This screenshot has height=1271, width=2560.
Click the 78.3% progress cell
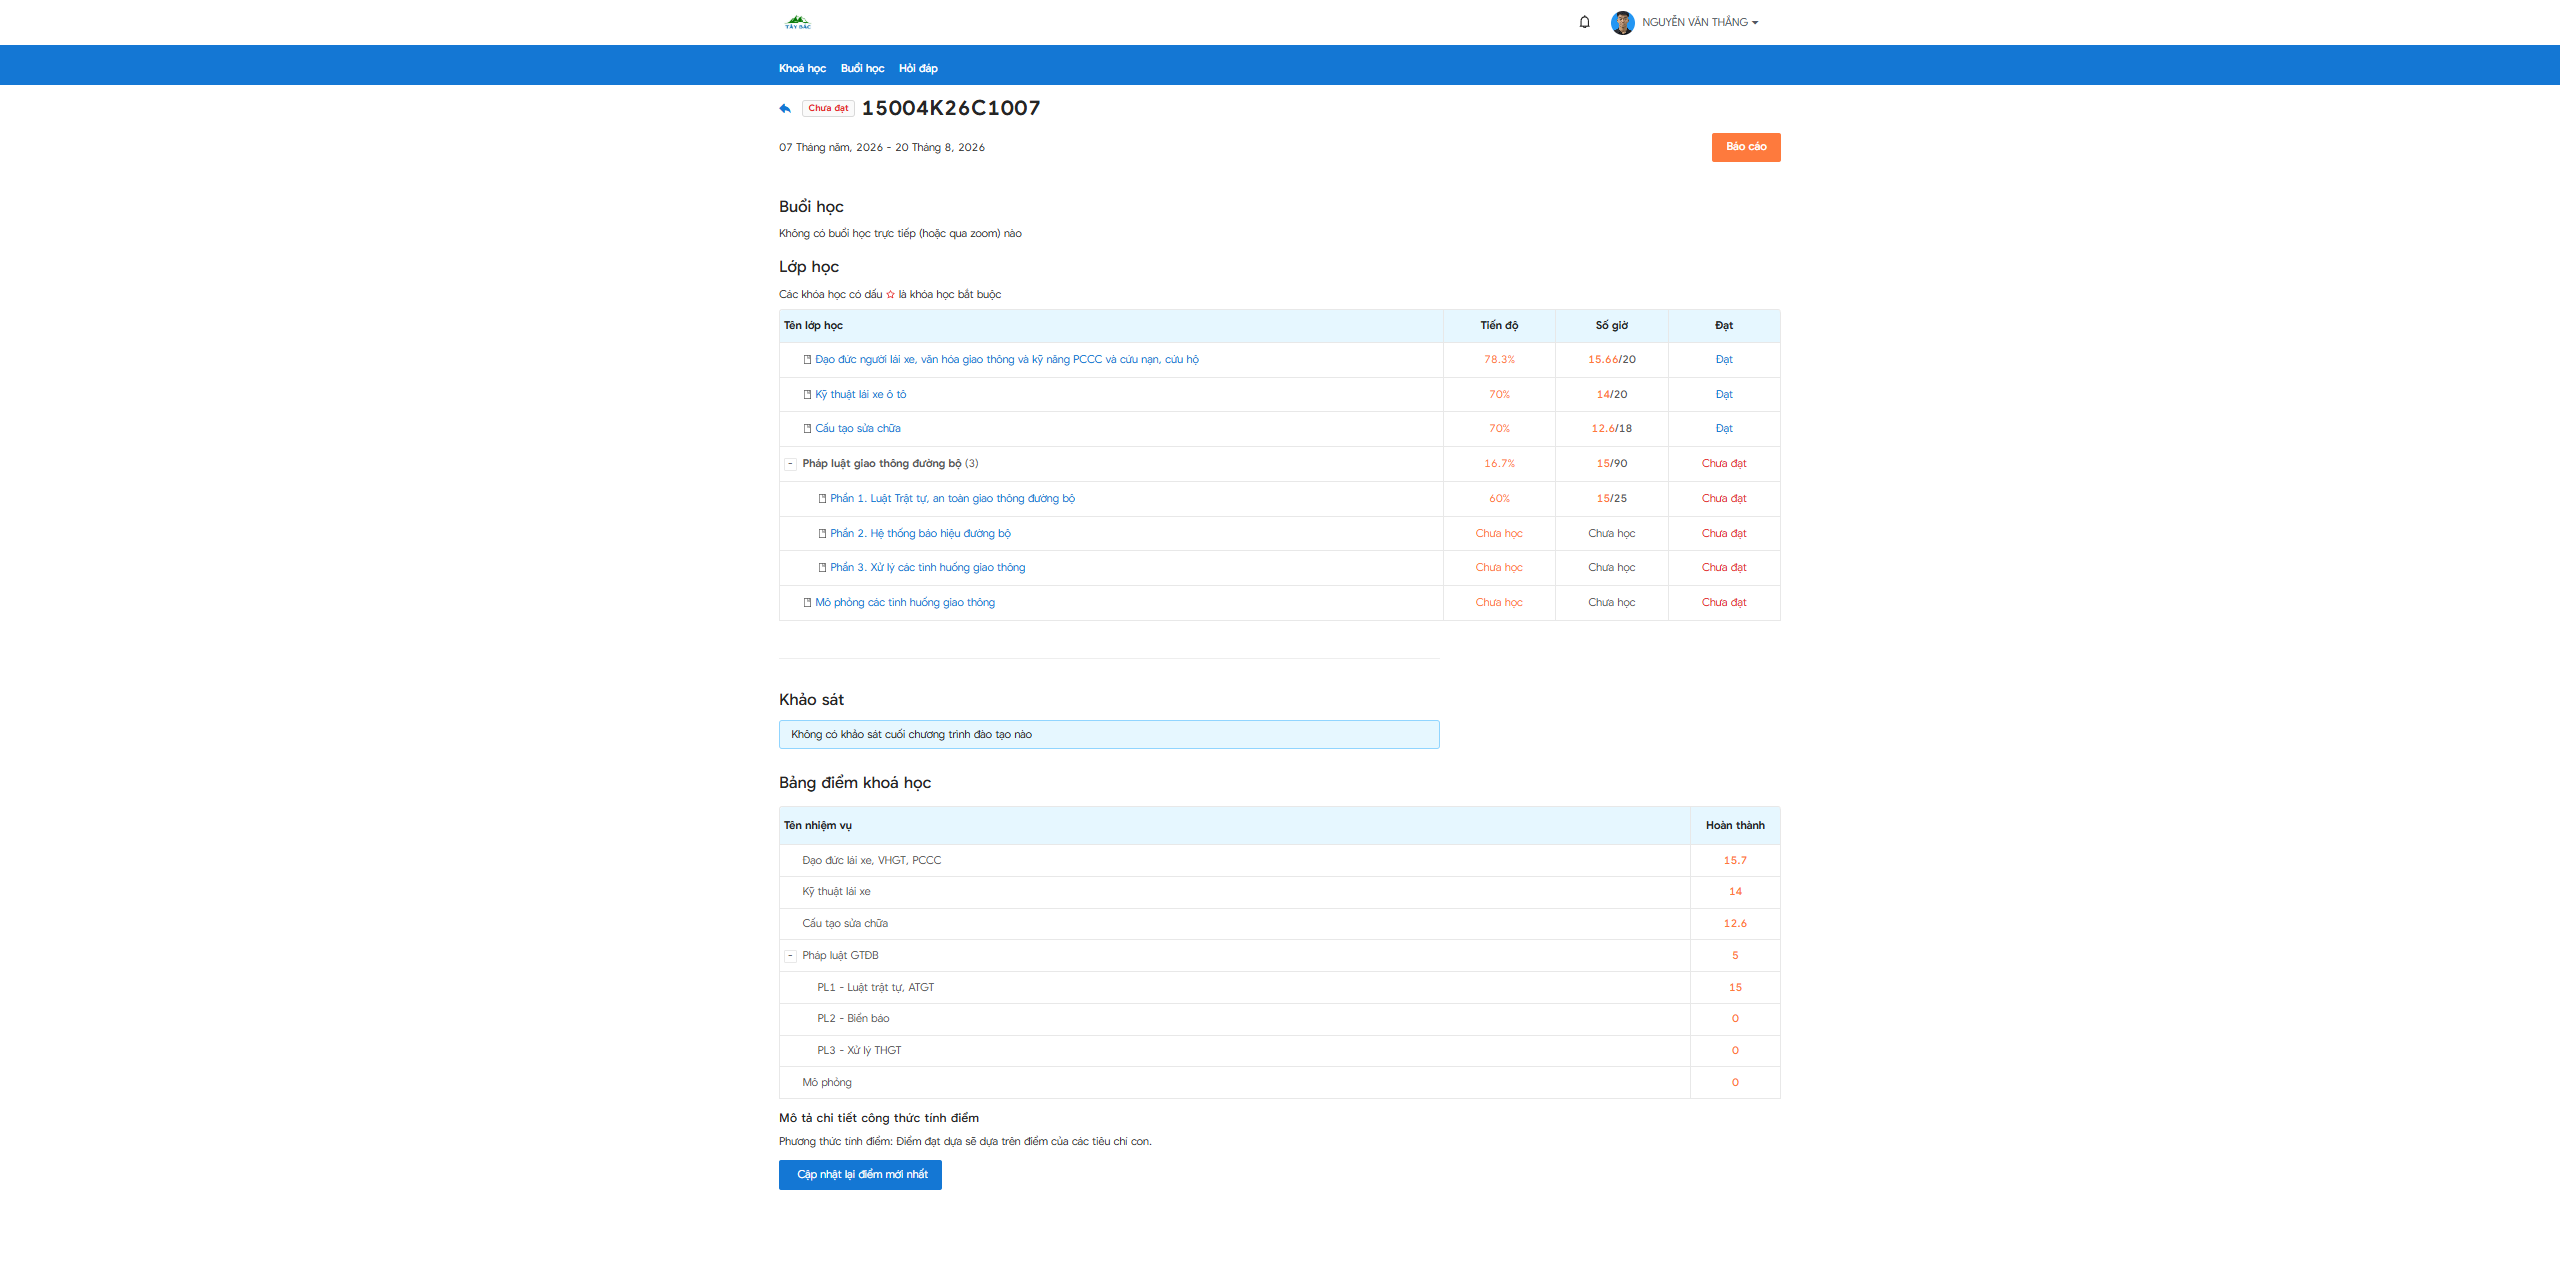[1499, 360]
